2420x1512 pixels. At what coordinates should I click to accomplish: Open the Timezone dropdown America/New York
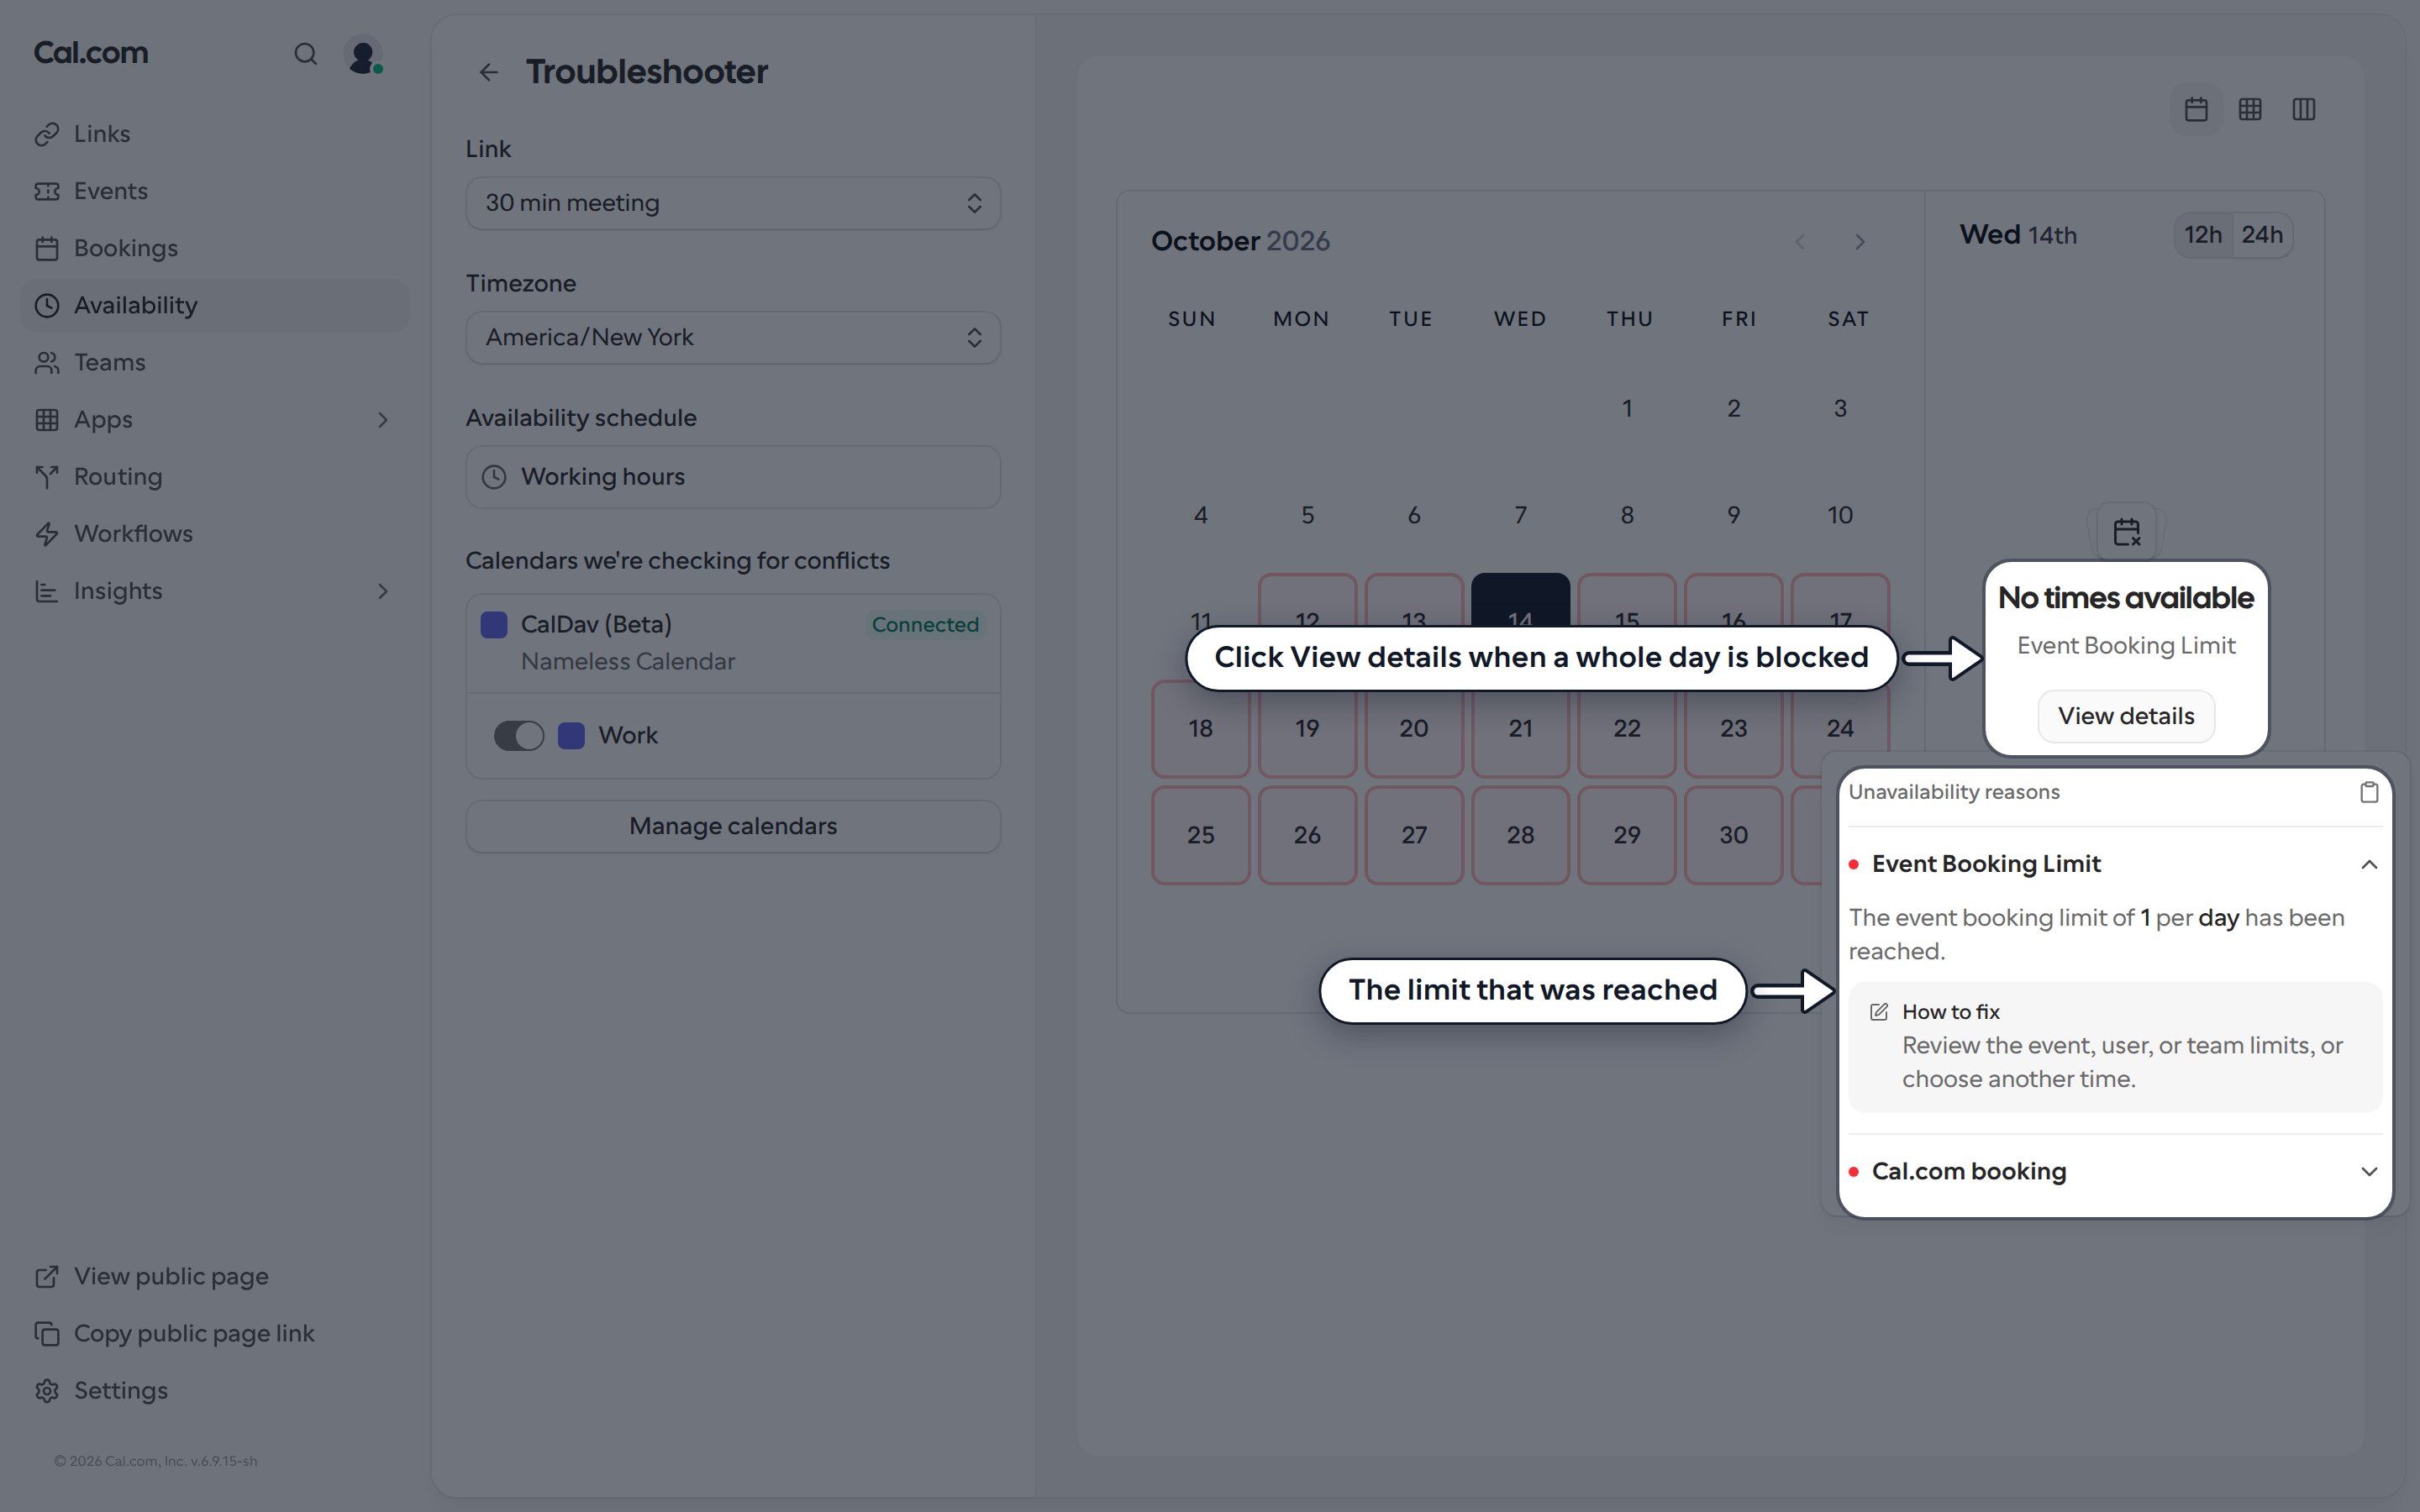click(x=733, y=337)
